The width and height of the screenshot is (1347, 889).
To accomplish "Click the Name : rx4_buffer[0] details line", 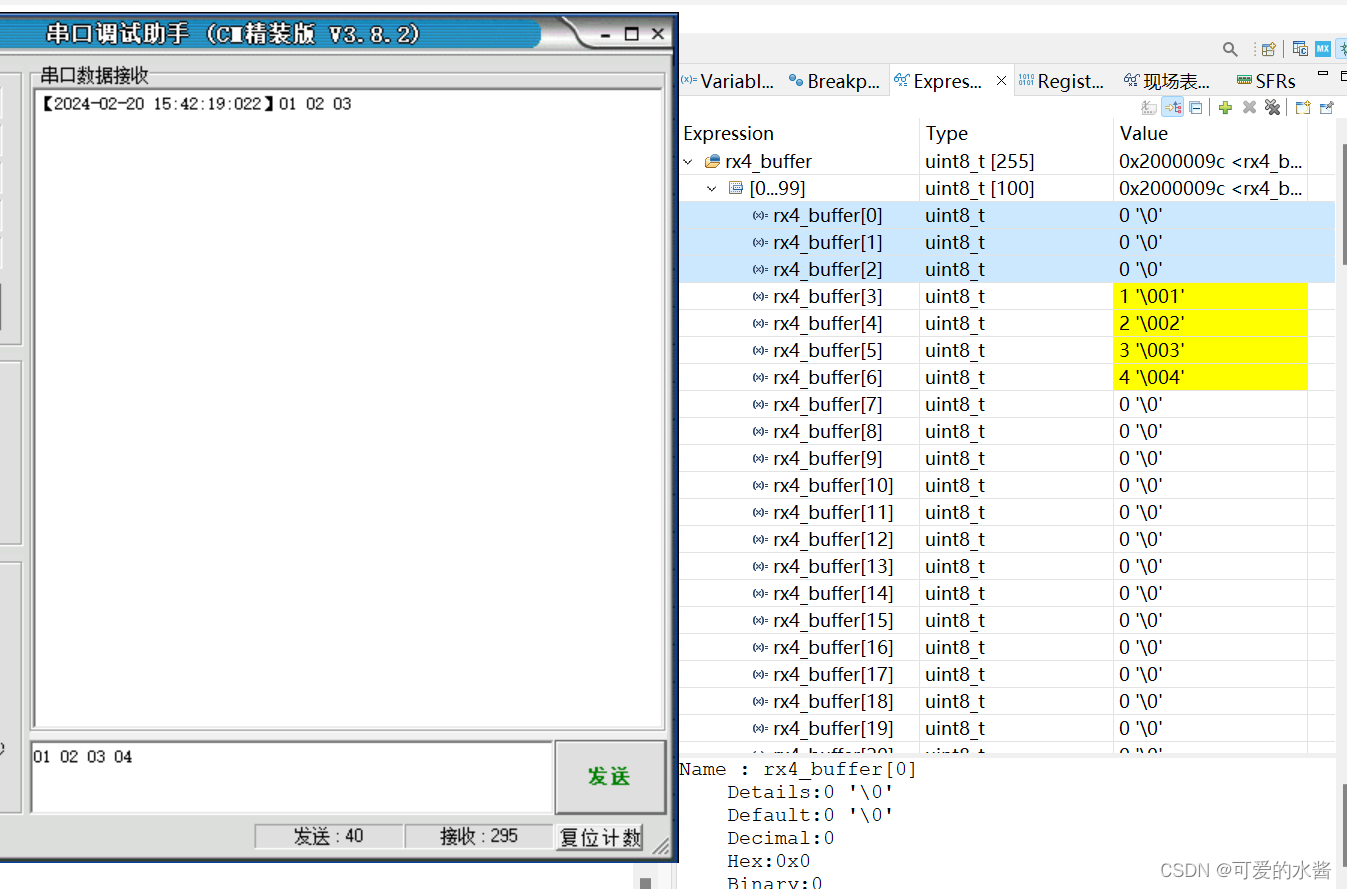I will pyautogui.click(x=798, y=770).
